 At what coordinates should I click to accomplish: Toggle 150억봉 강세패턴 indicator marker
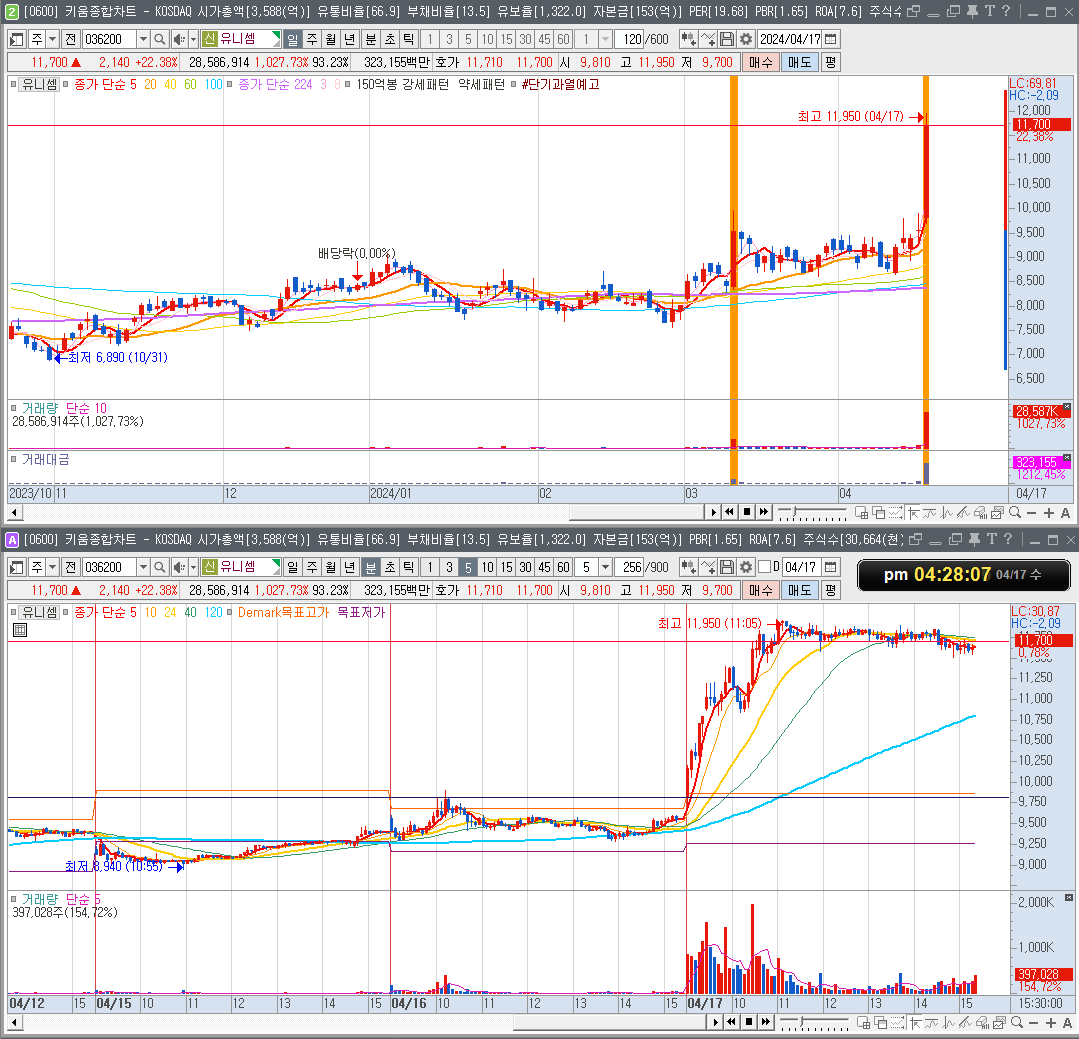click(348, 84)
